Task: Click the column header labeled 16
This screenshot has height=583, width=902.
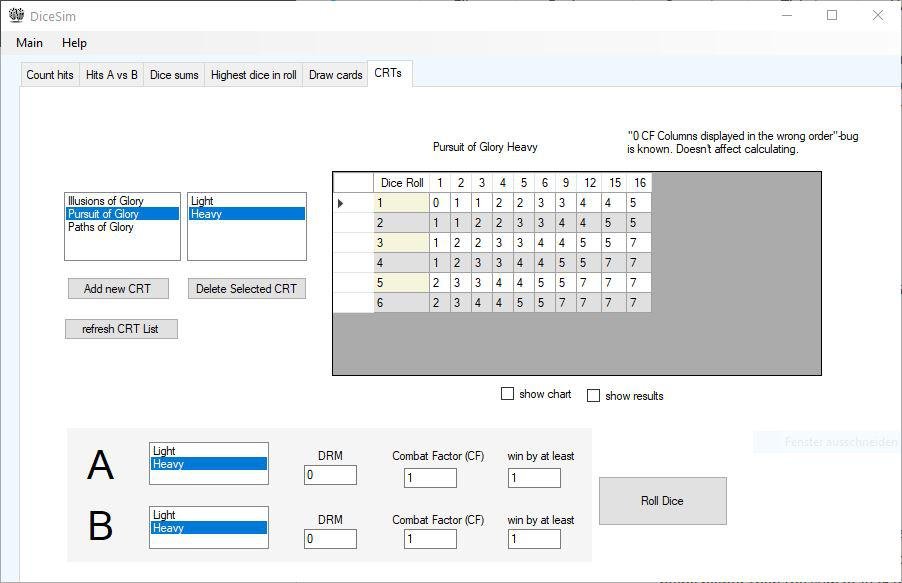Action: [x=640, y=182]
